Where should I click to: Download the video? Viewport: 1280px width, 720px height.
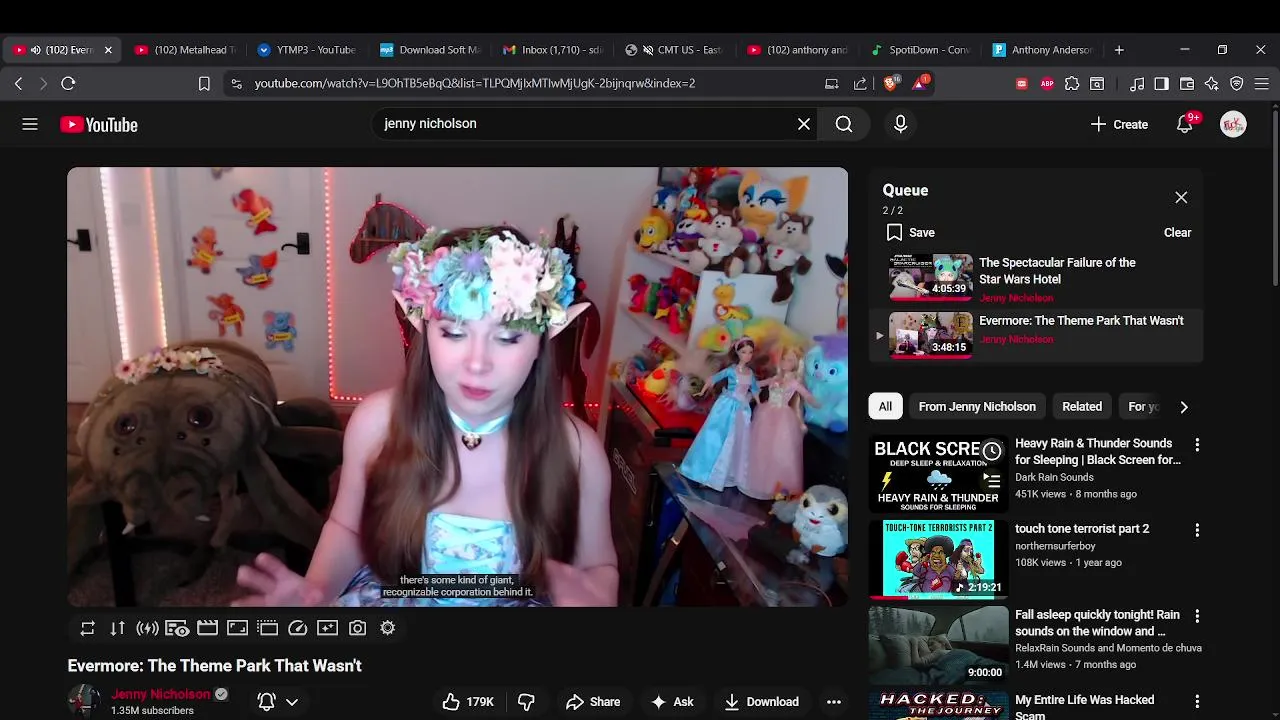(762, 702)
